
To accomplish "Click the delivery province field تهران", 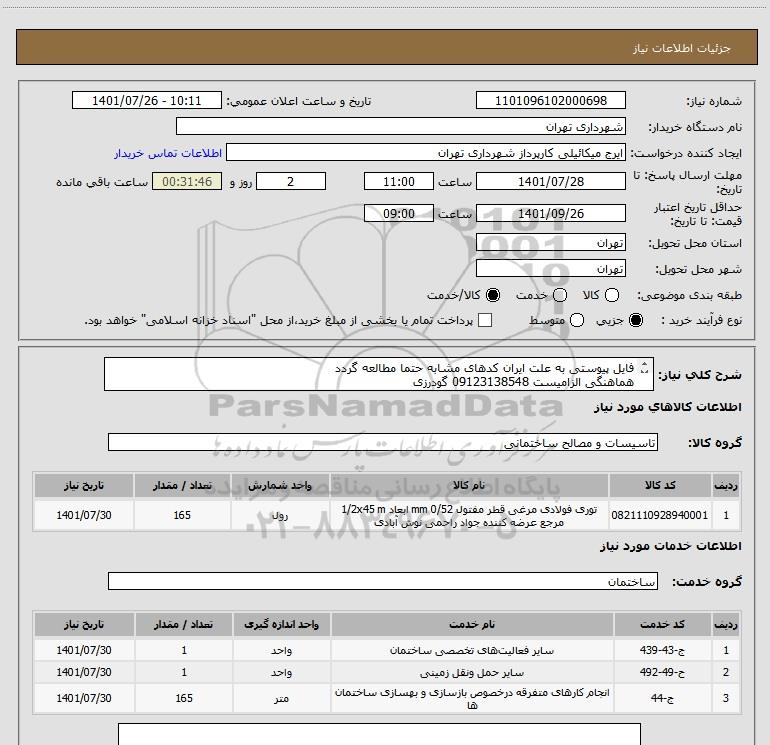I will point(550,242).
